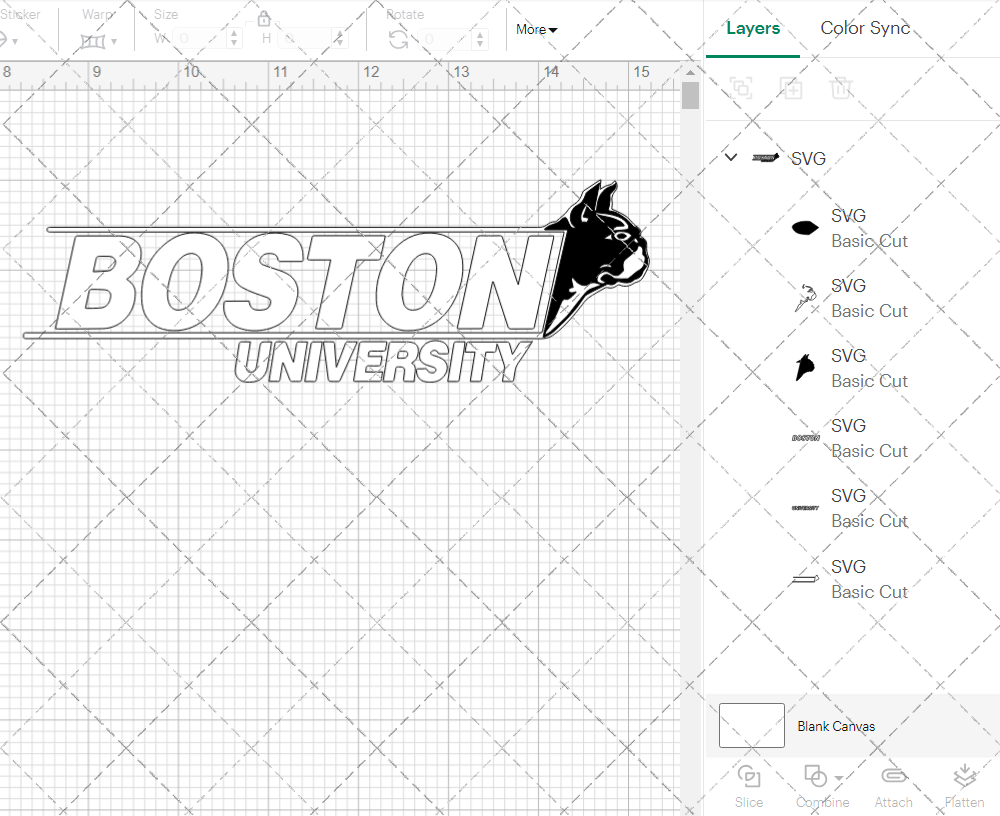Change the Blank Canvas color swatch
The height and width of the screenshot is (816, 1000).
click(751, 726)
